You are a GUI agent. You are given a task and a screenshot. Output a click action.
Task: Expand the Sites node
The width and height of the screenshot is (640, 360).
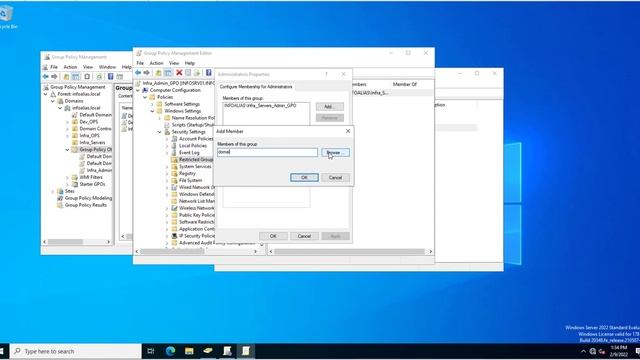[53, 191]
